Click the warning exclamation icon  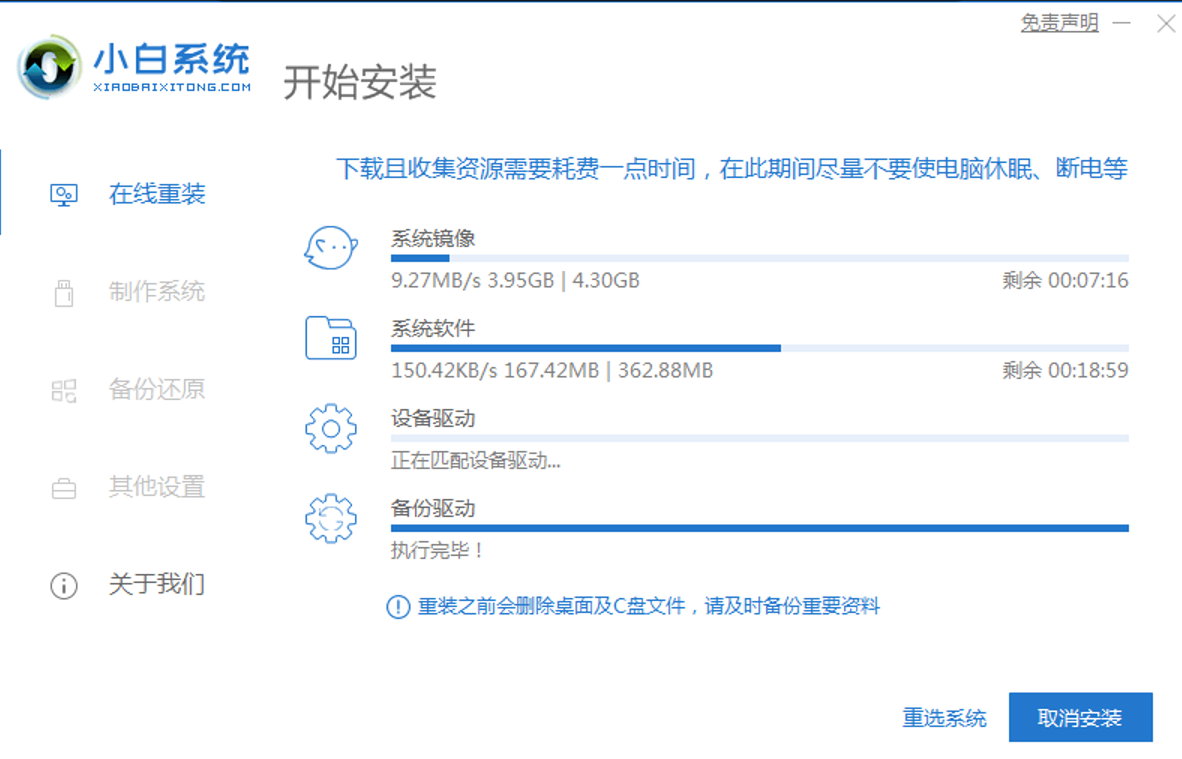click(x=398, y=606)
